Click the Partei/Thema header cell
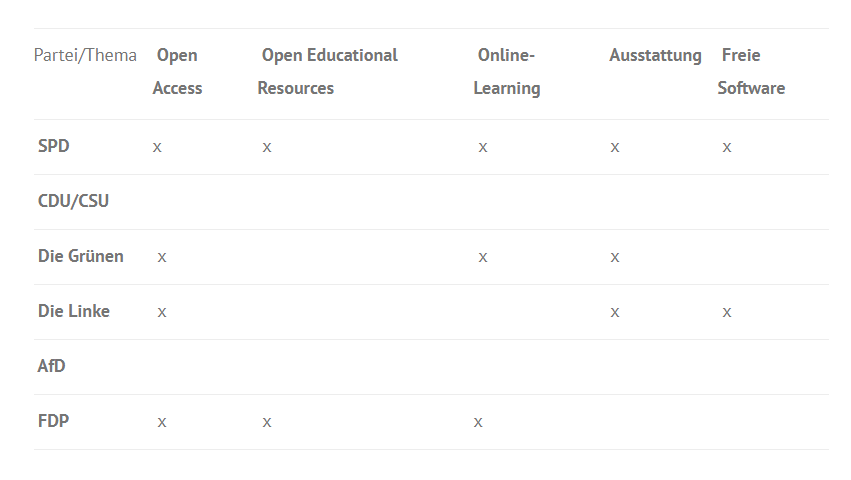 click(85, 55)
